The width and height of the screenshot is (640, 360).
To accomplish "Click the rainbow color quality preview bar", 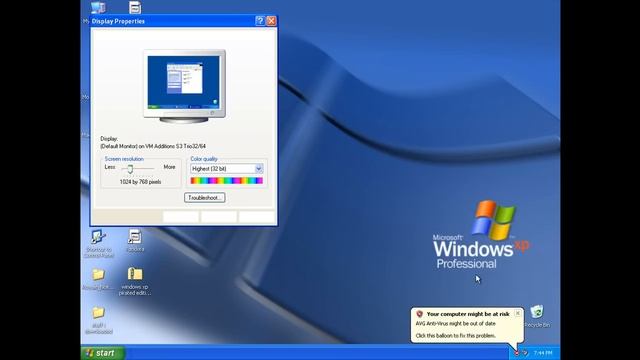I will point(227,180).
